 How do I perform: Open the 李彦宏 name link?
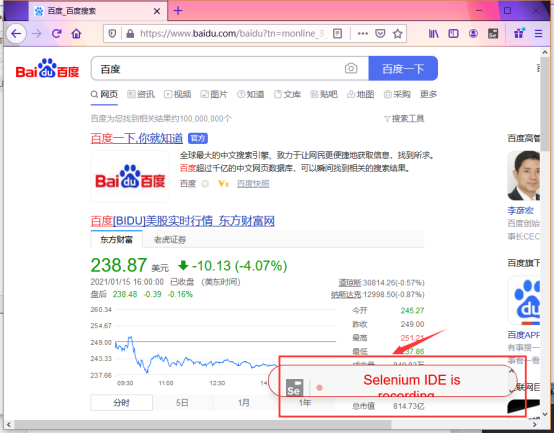pos(520,210)
